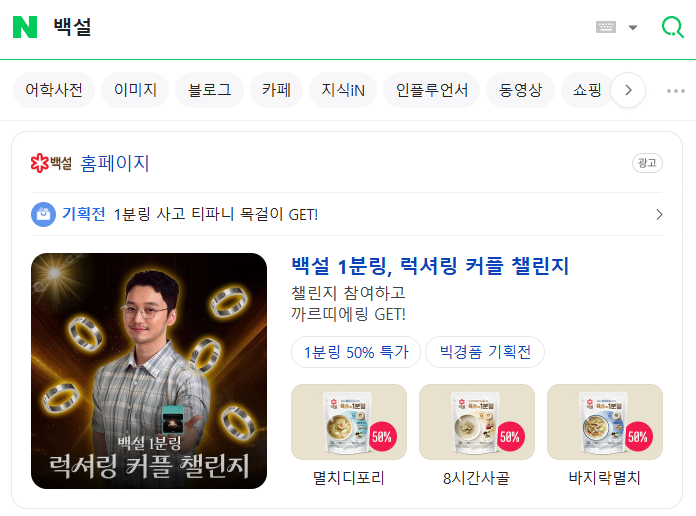696x516 pixels.
Task: Open the 어학사전 tab
Action: [54, 90]
